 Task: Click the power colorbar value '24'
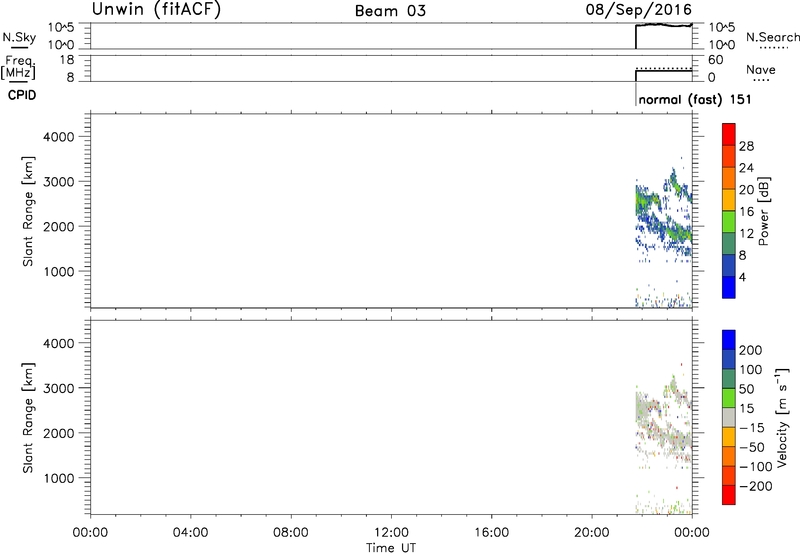tap(746, 168)
